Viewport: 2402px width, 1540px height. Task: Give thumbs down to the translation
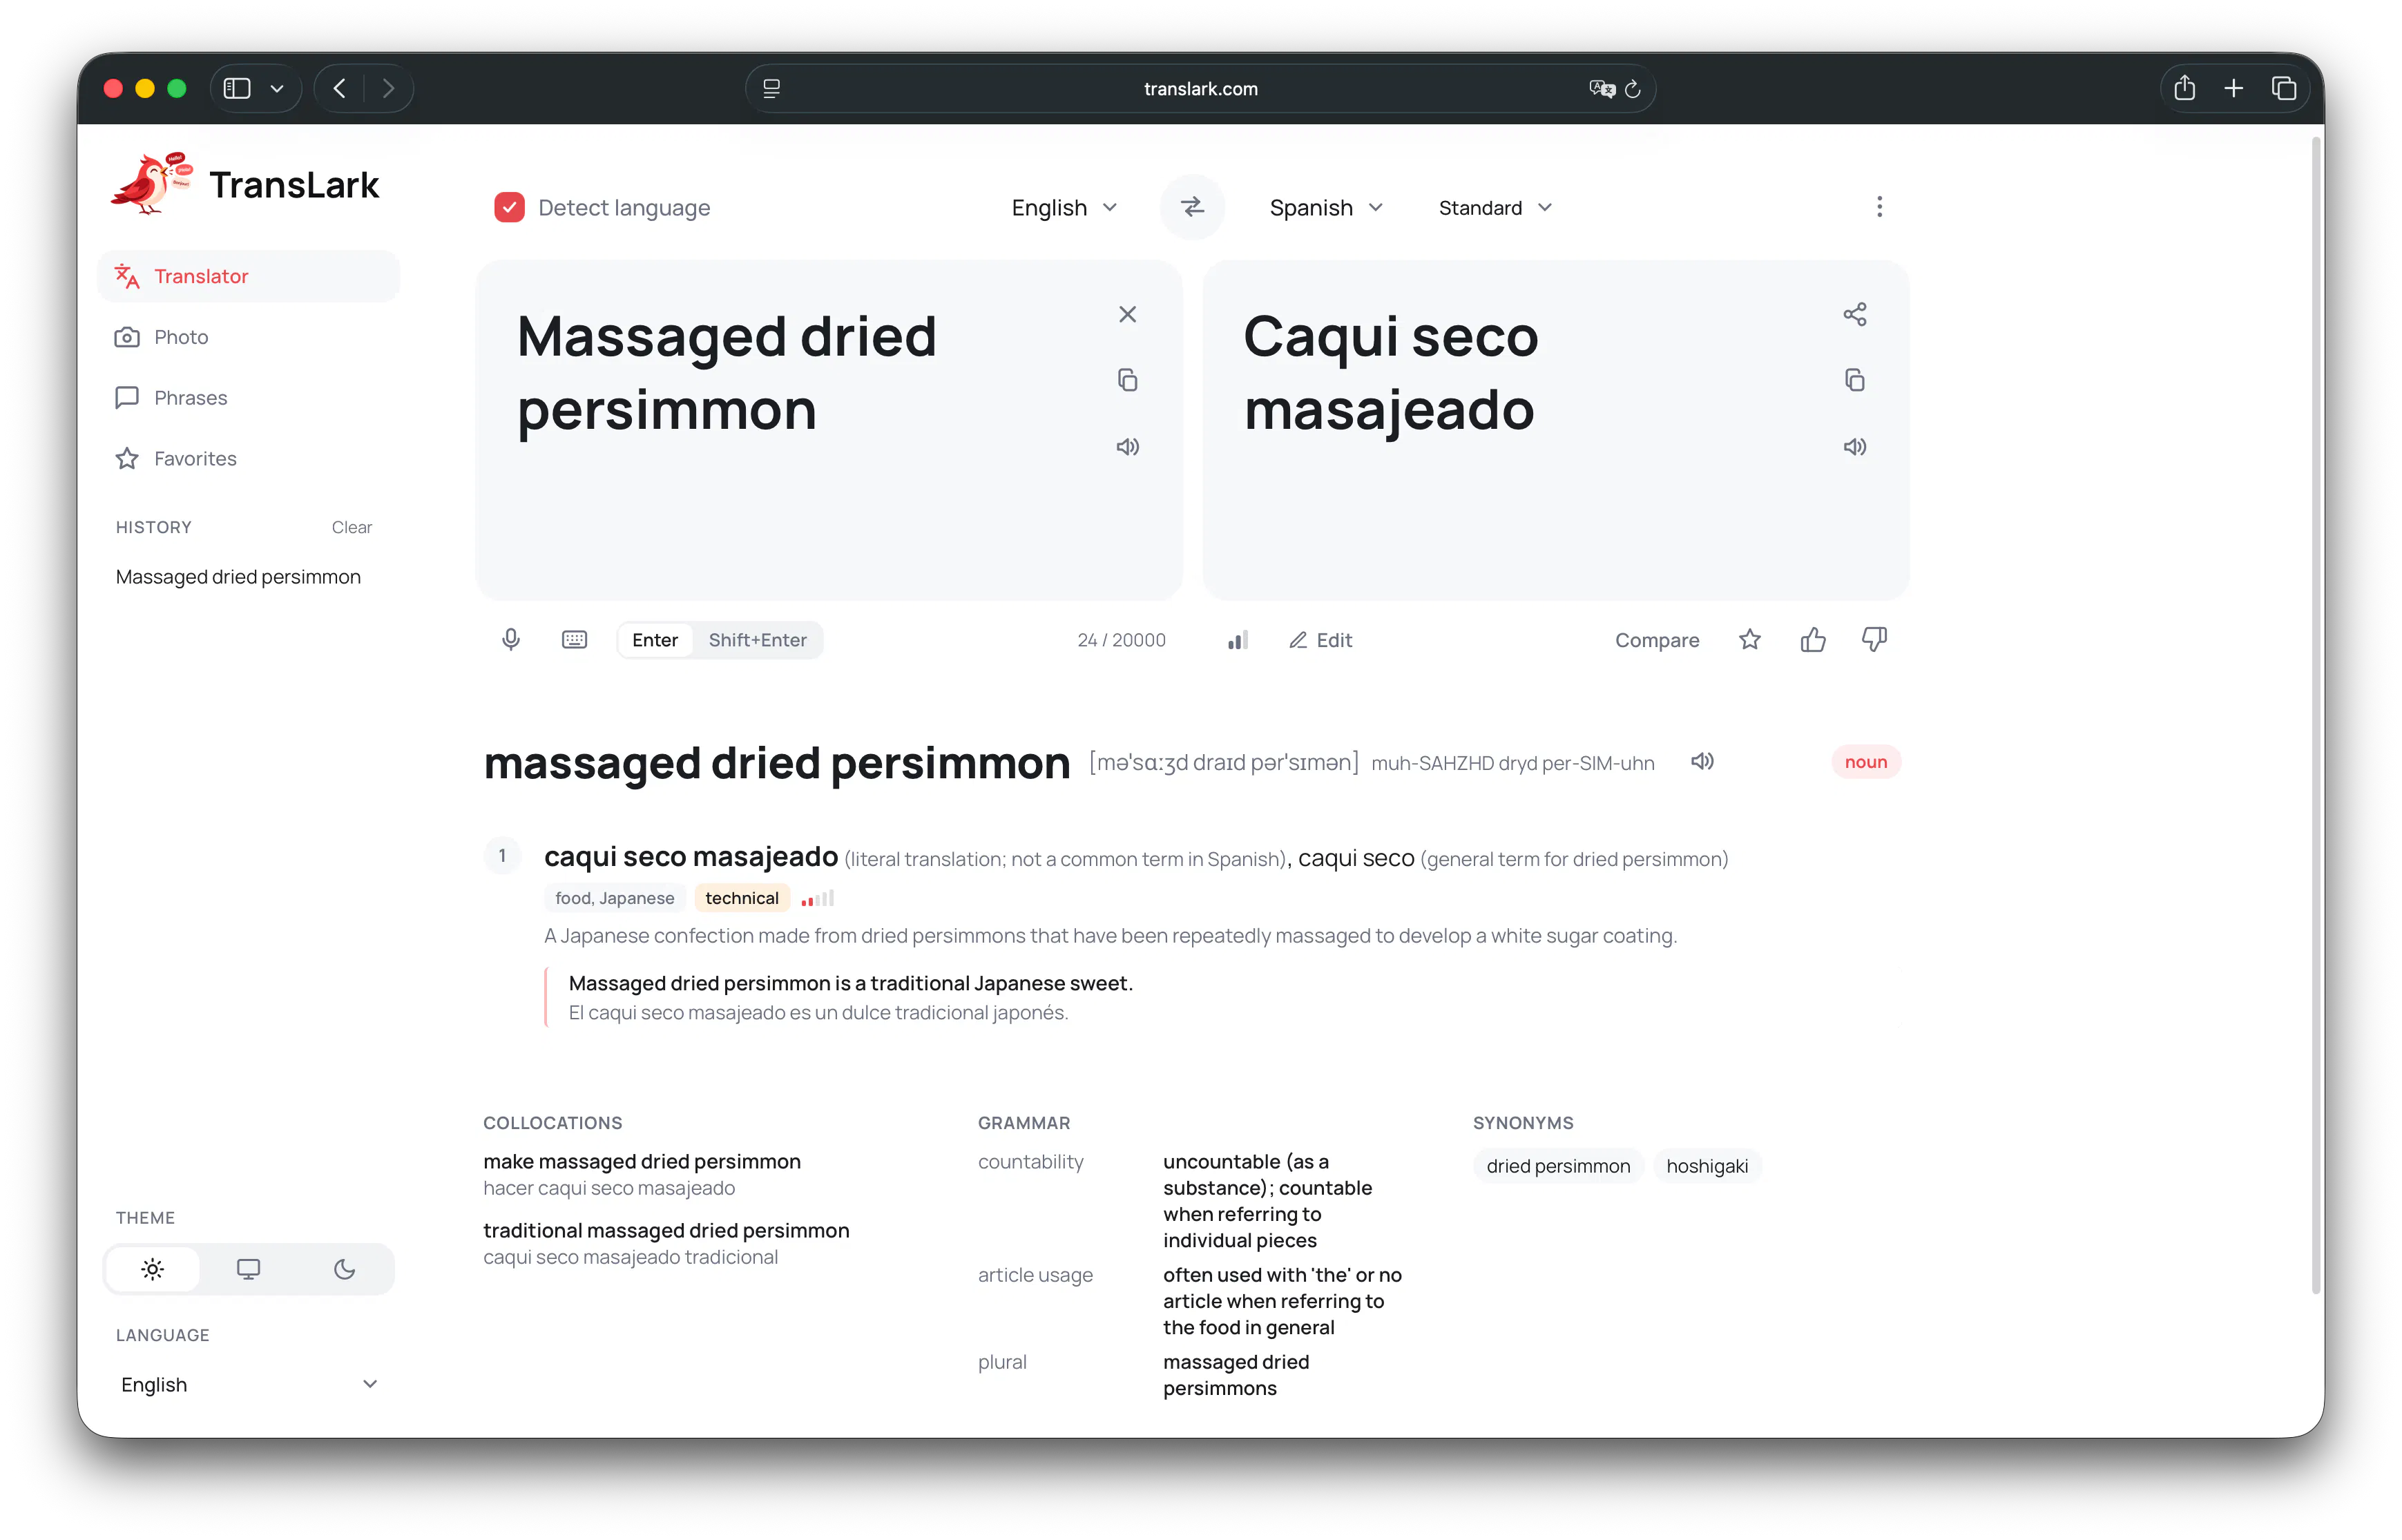[x=1874, y=640]
